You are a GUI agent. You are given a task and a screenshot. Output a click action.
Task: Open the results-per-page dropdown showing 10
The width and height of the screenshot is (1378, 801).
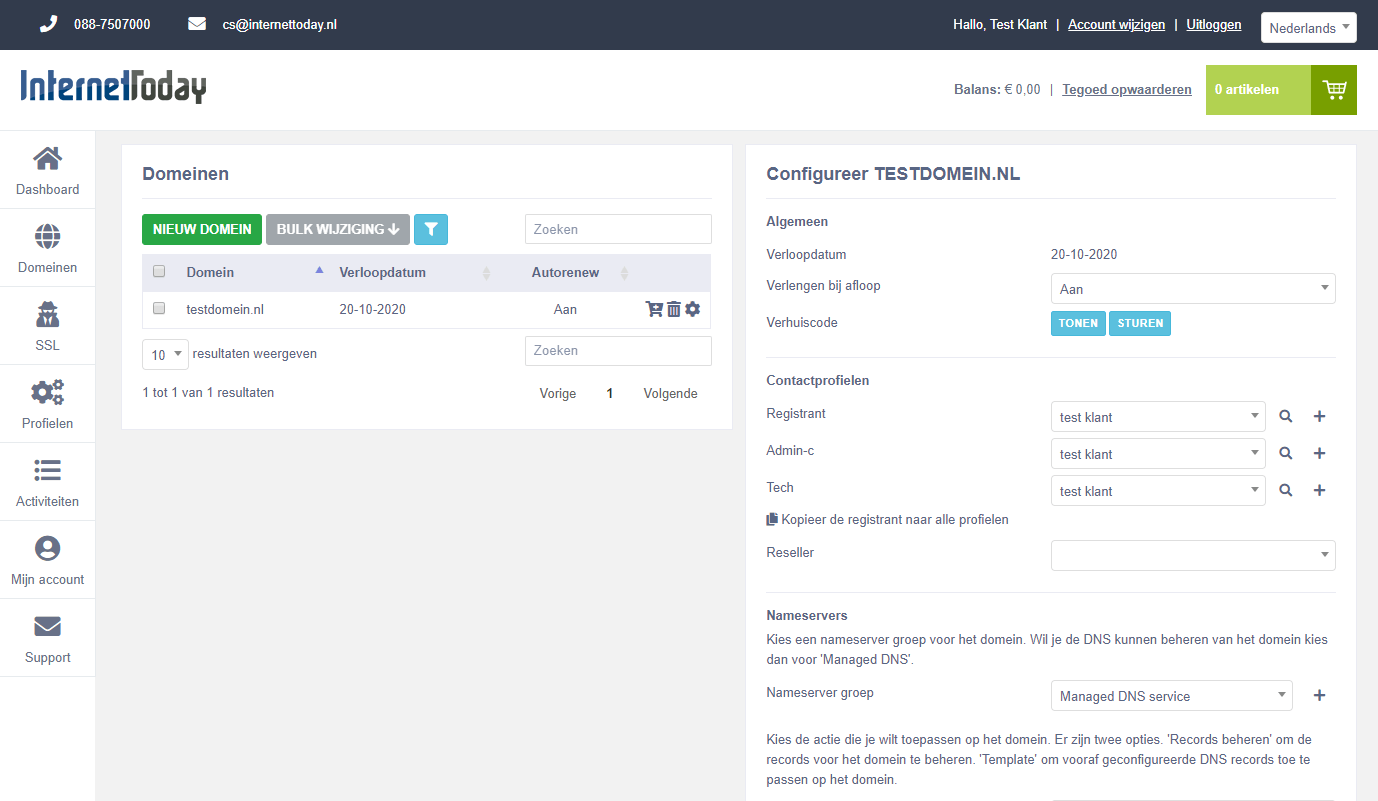(x=165, y=354)
